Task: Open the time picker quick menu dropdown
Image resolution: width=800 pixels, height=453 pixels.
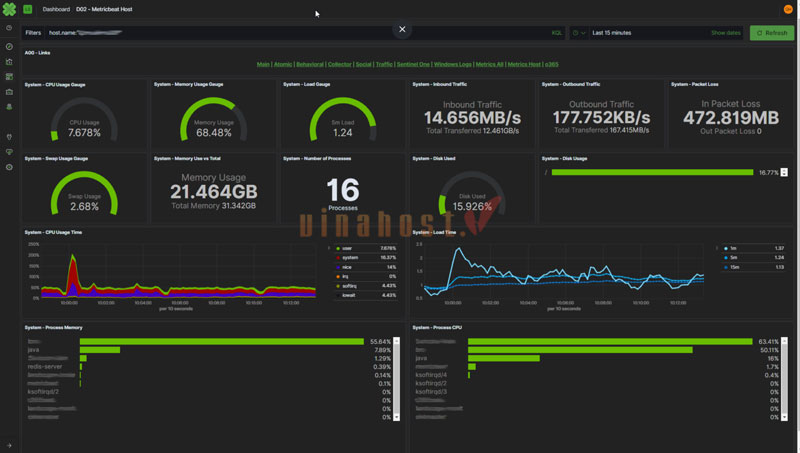Action: click(580, 33)
